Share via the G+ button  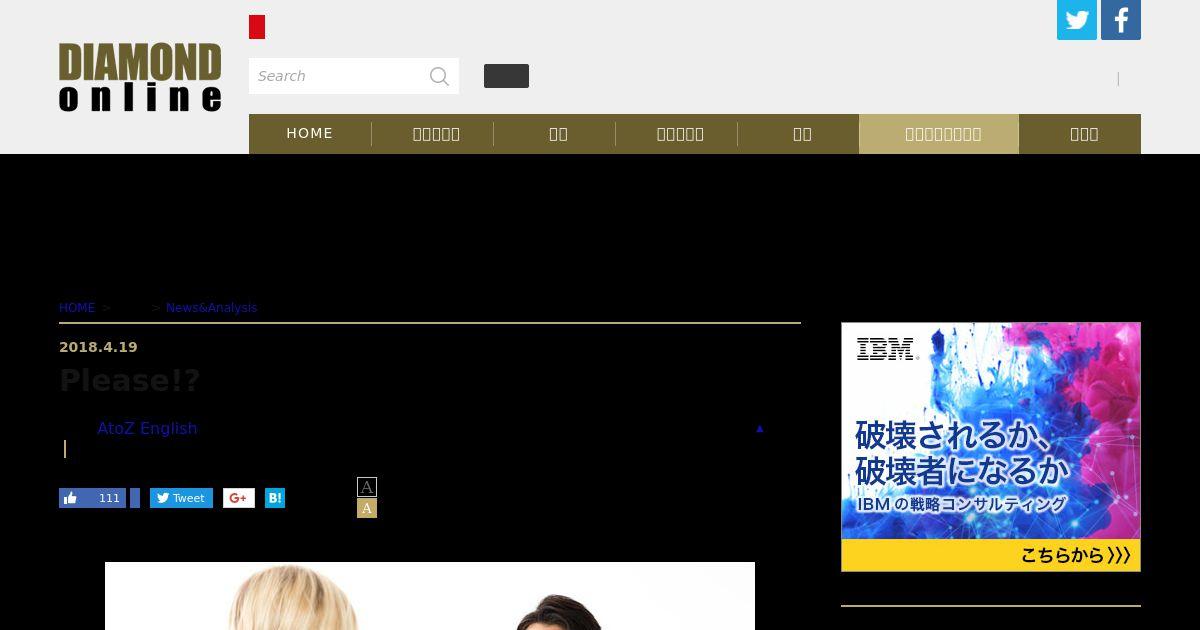point(239,498)
